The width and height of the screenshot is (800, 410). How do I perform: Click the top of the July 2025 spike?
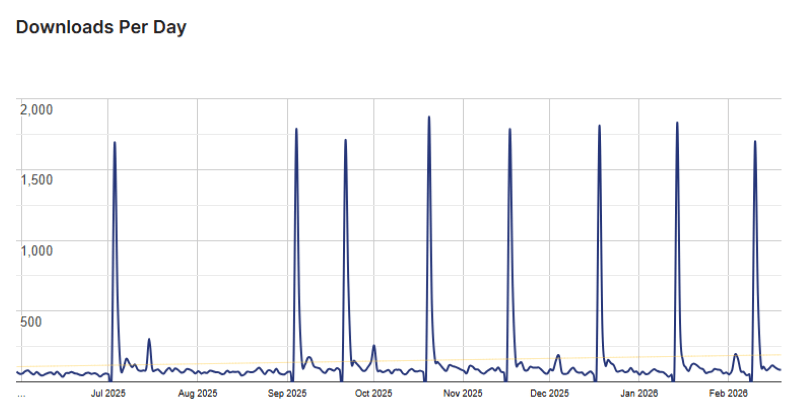pyautogui.click(x=114, y=143)
